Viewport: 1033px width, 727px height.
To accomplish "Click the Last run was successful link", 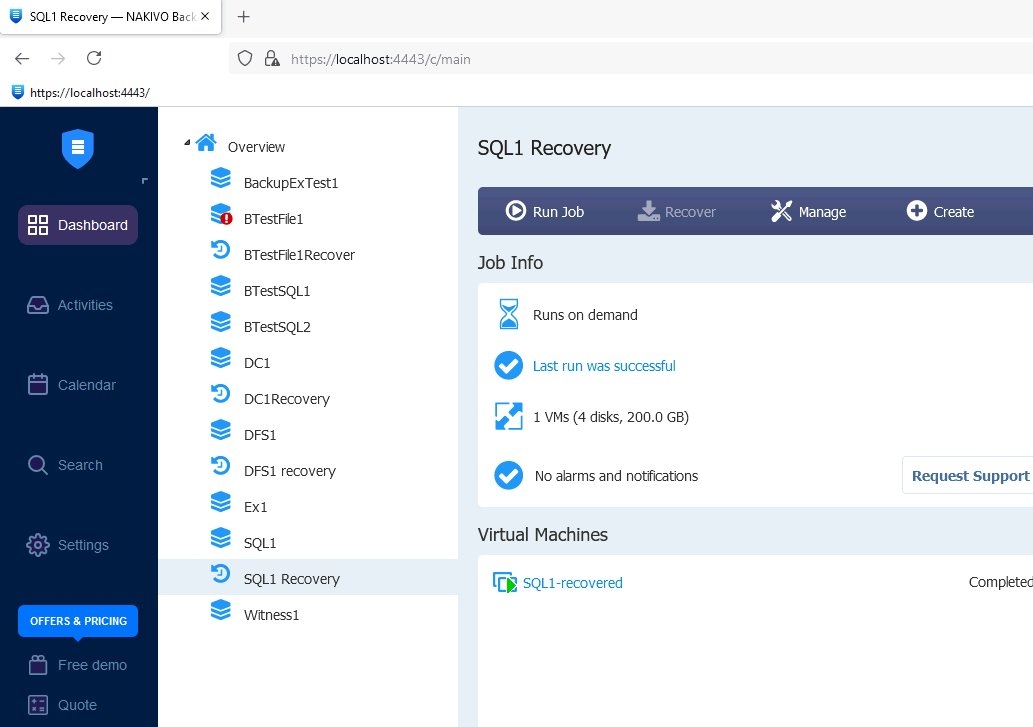I will click(604, 366).
